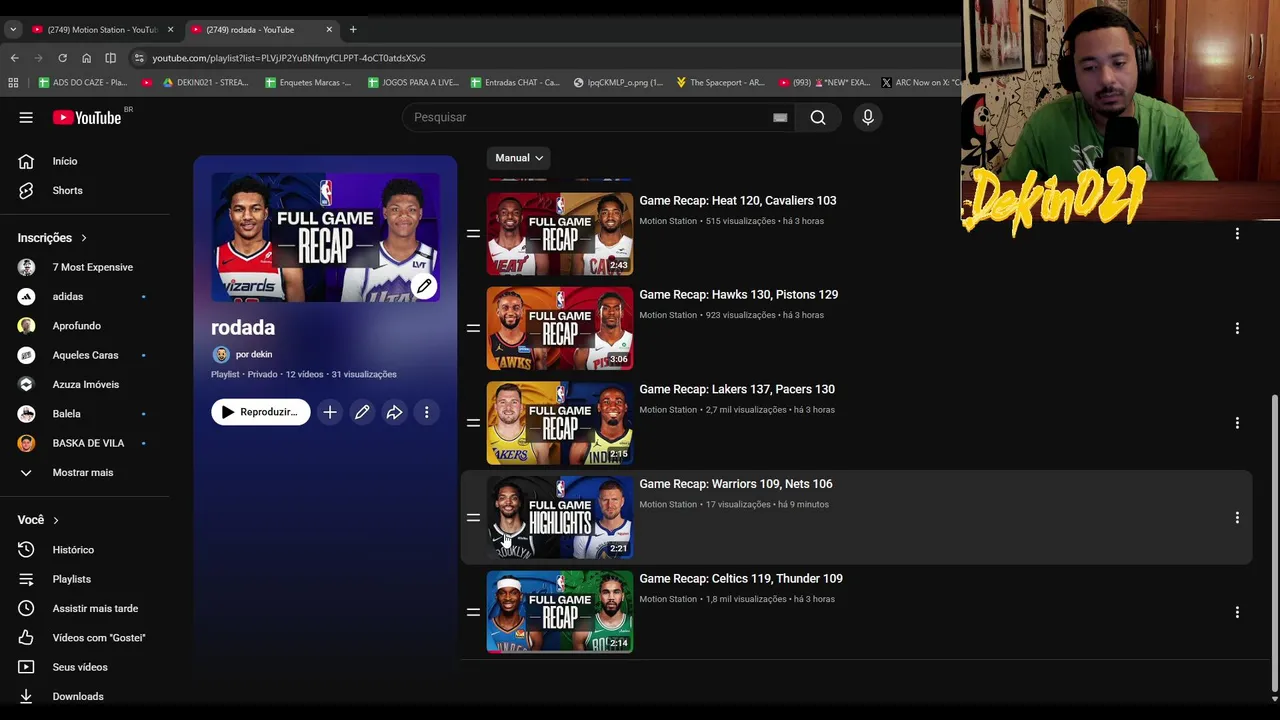The image size is (1280, 720).
Task: Open a new browser tab
Action: pyautogui.click(x=353, y=29)
